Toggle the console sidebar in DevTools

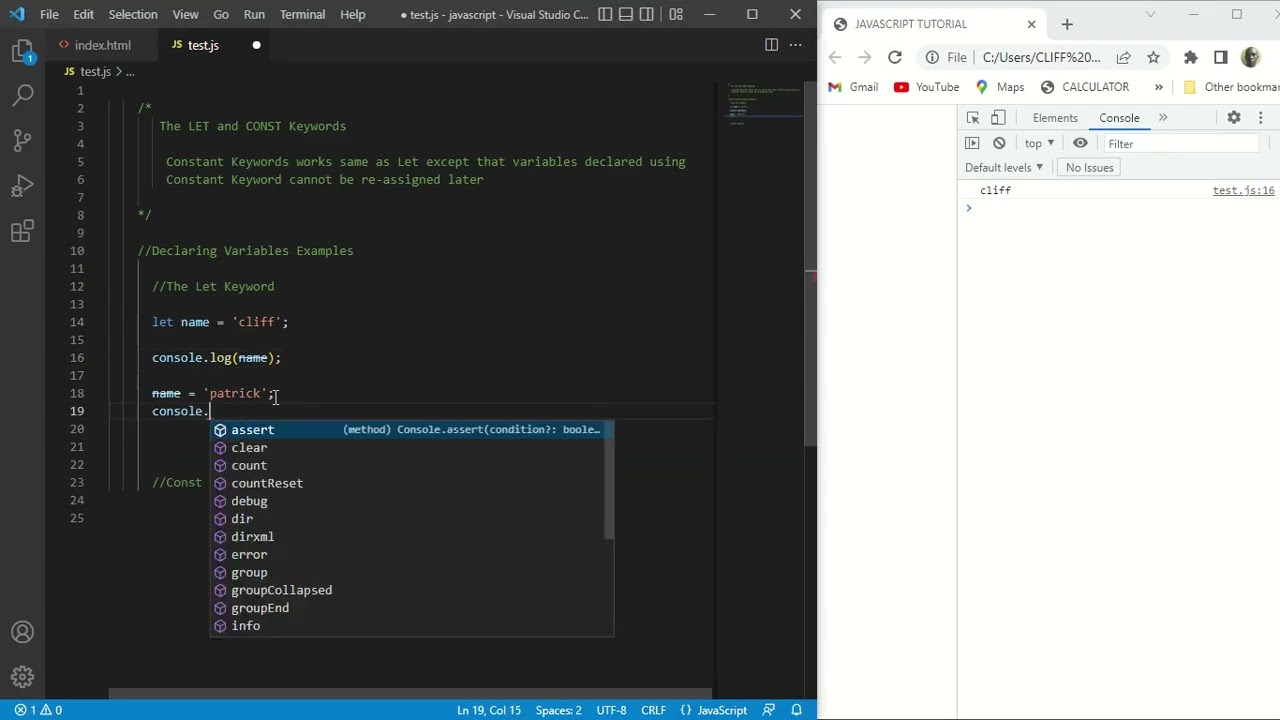[x=973, y=144]
